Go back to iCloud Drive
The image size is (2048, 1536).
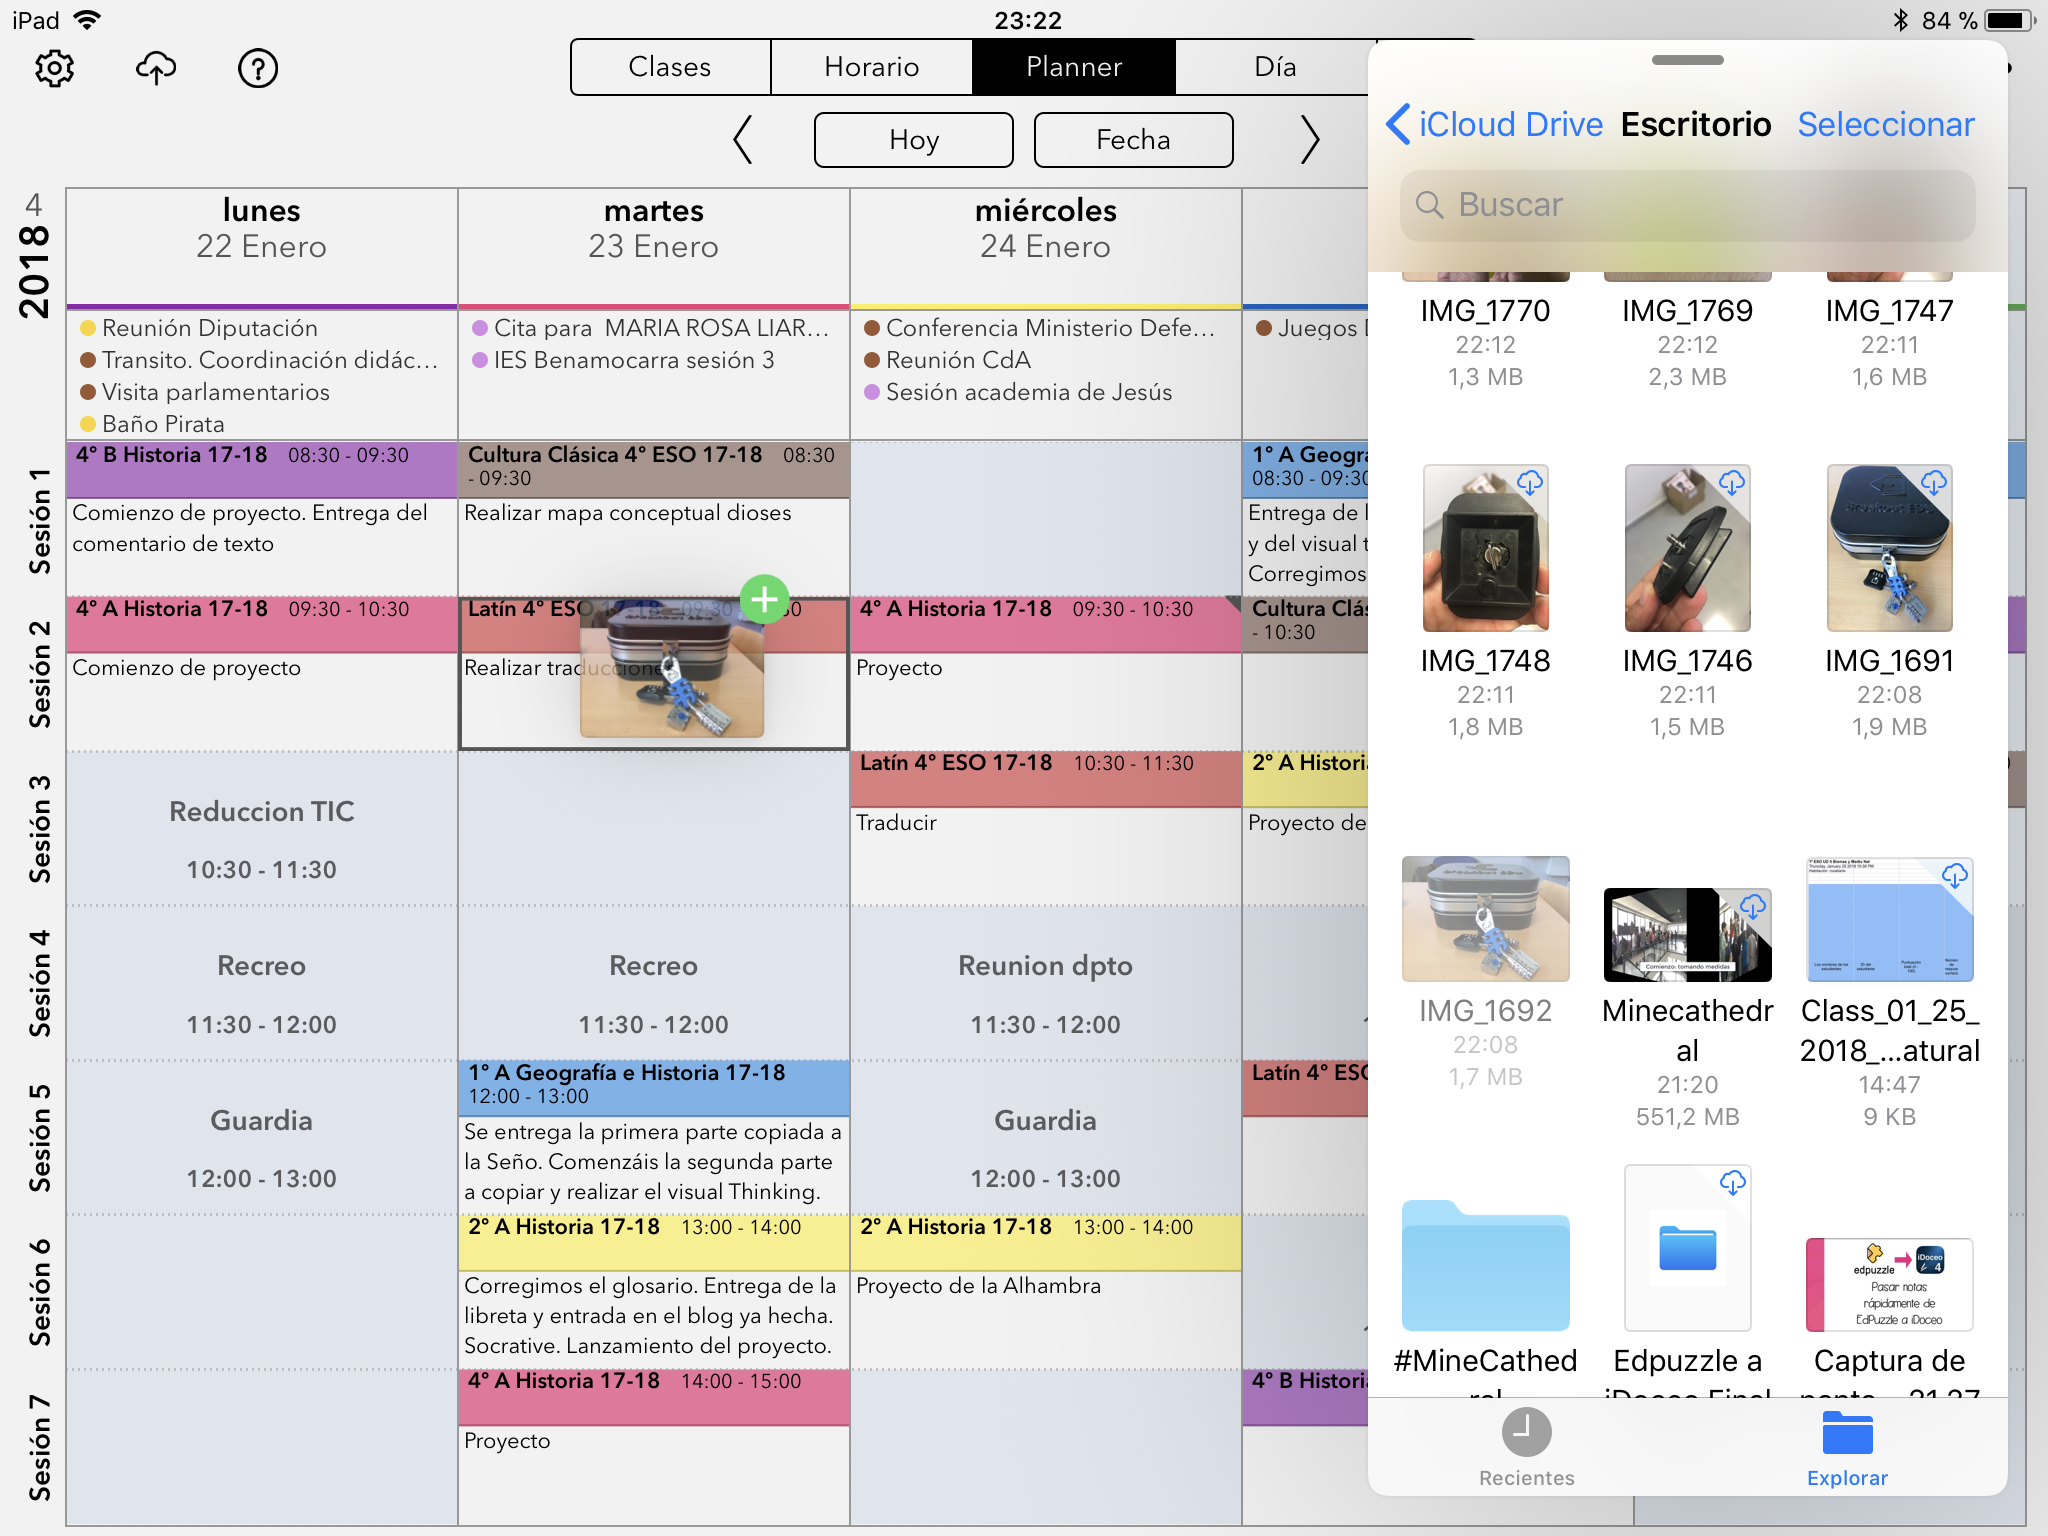tap(1495, 124)
